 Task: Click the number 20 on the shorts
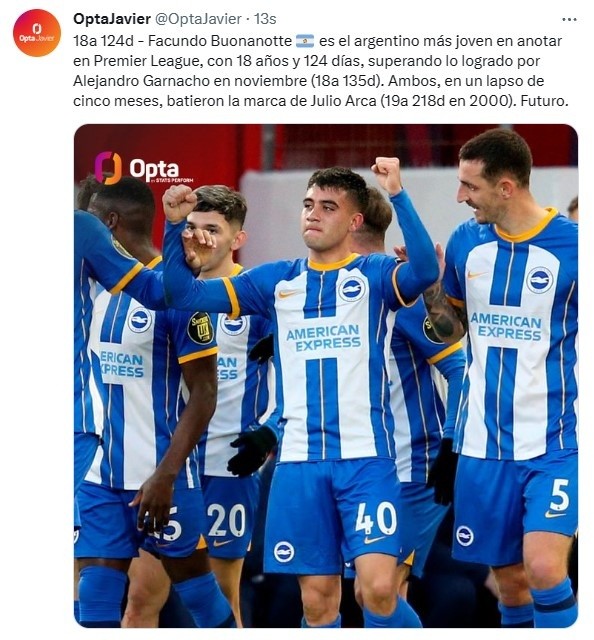[x=226, y=520]
